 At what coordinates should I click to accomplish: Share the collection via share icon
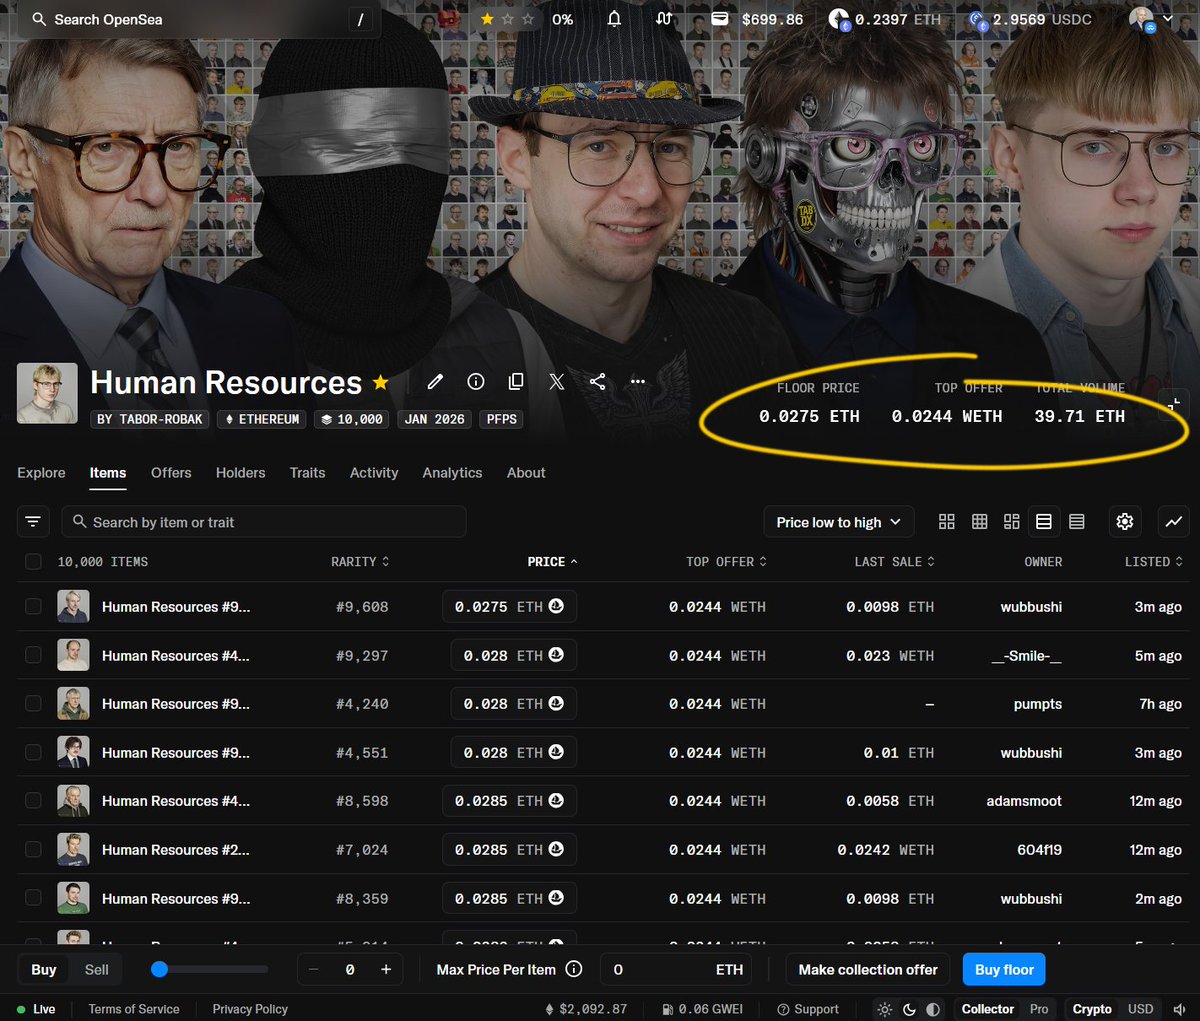tap(597, 381)
